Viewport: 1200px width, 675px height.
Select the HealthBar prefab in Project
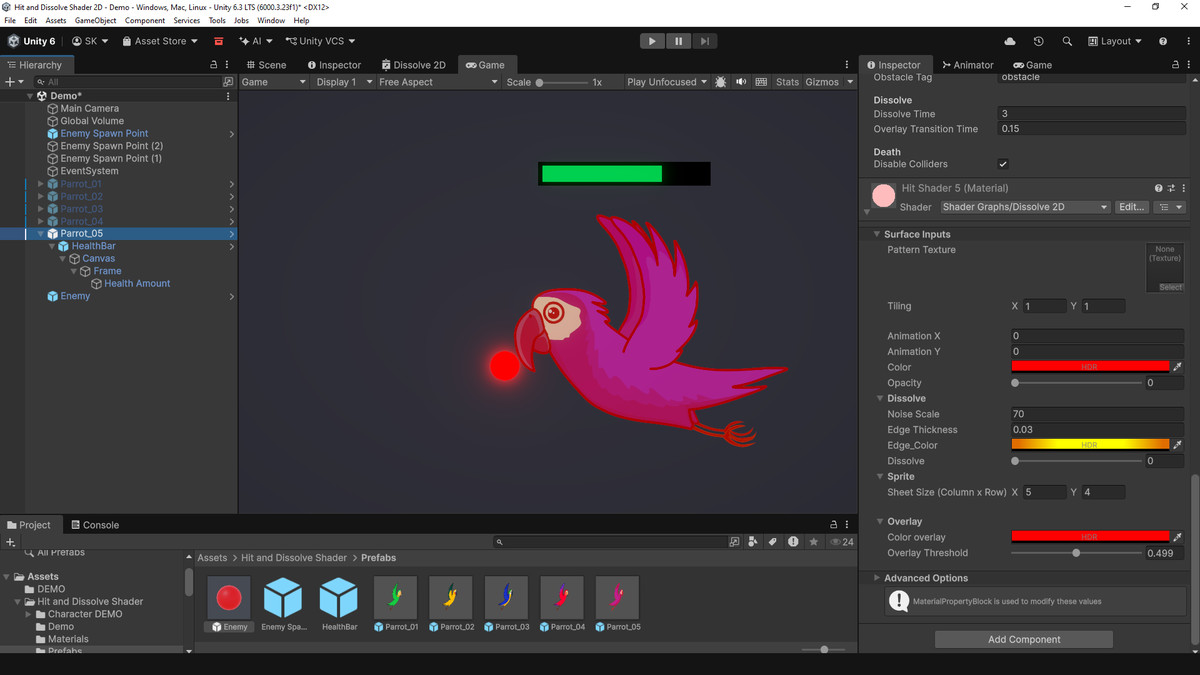click(x=339, y=597)
